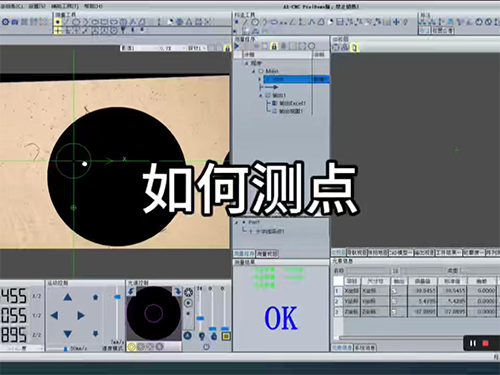The image size is (500, 375).
Task: Toggle output checkbox in Z coordinate row
Action: pyautogui.click(x=394, y=312)
